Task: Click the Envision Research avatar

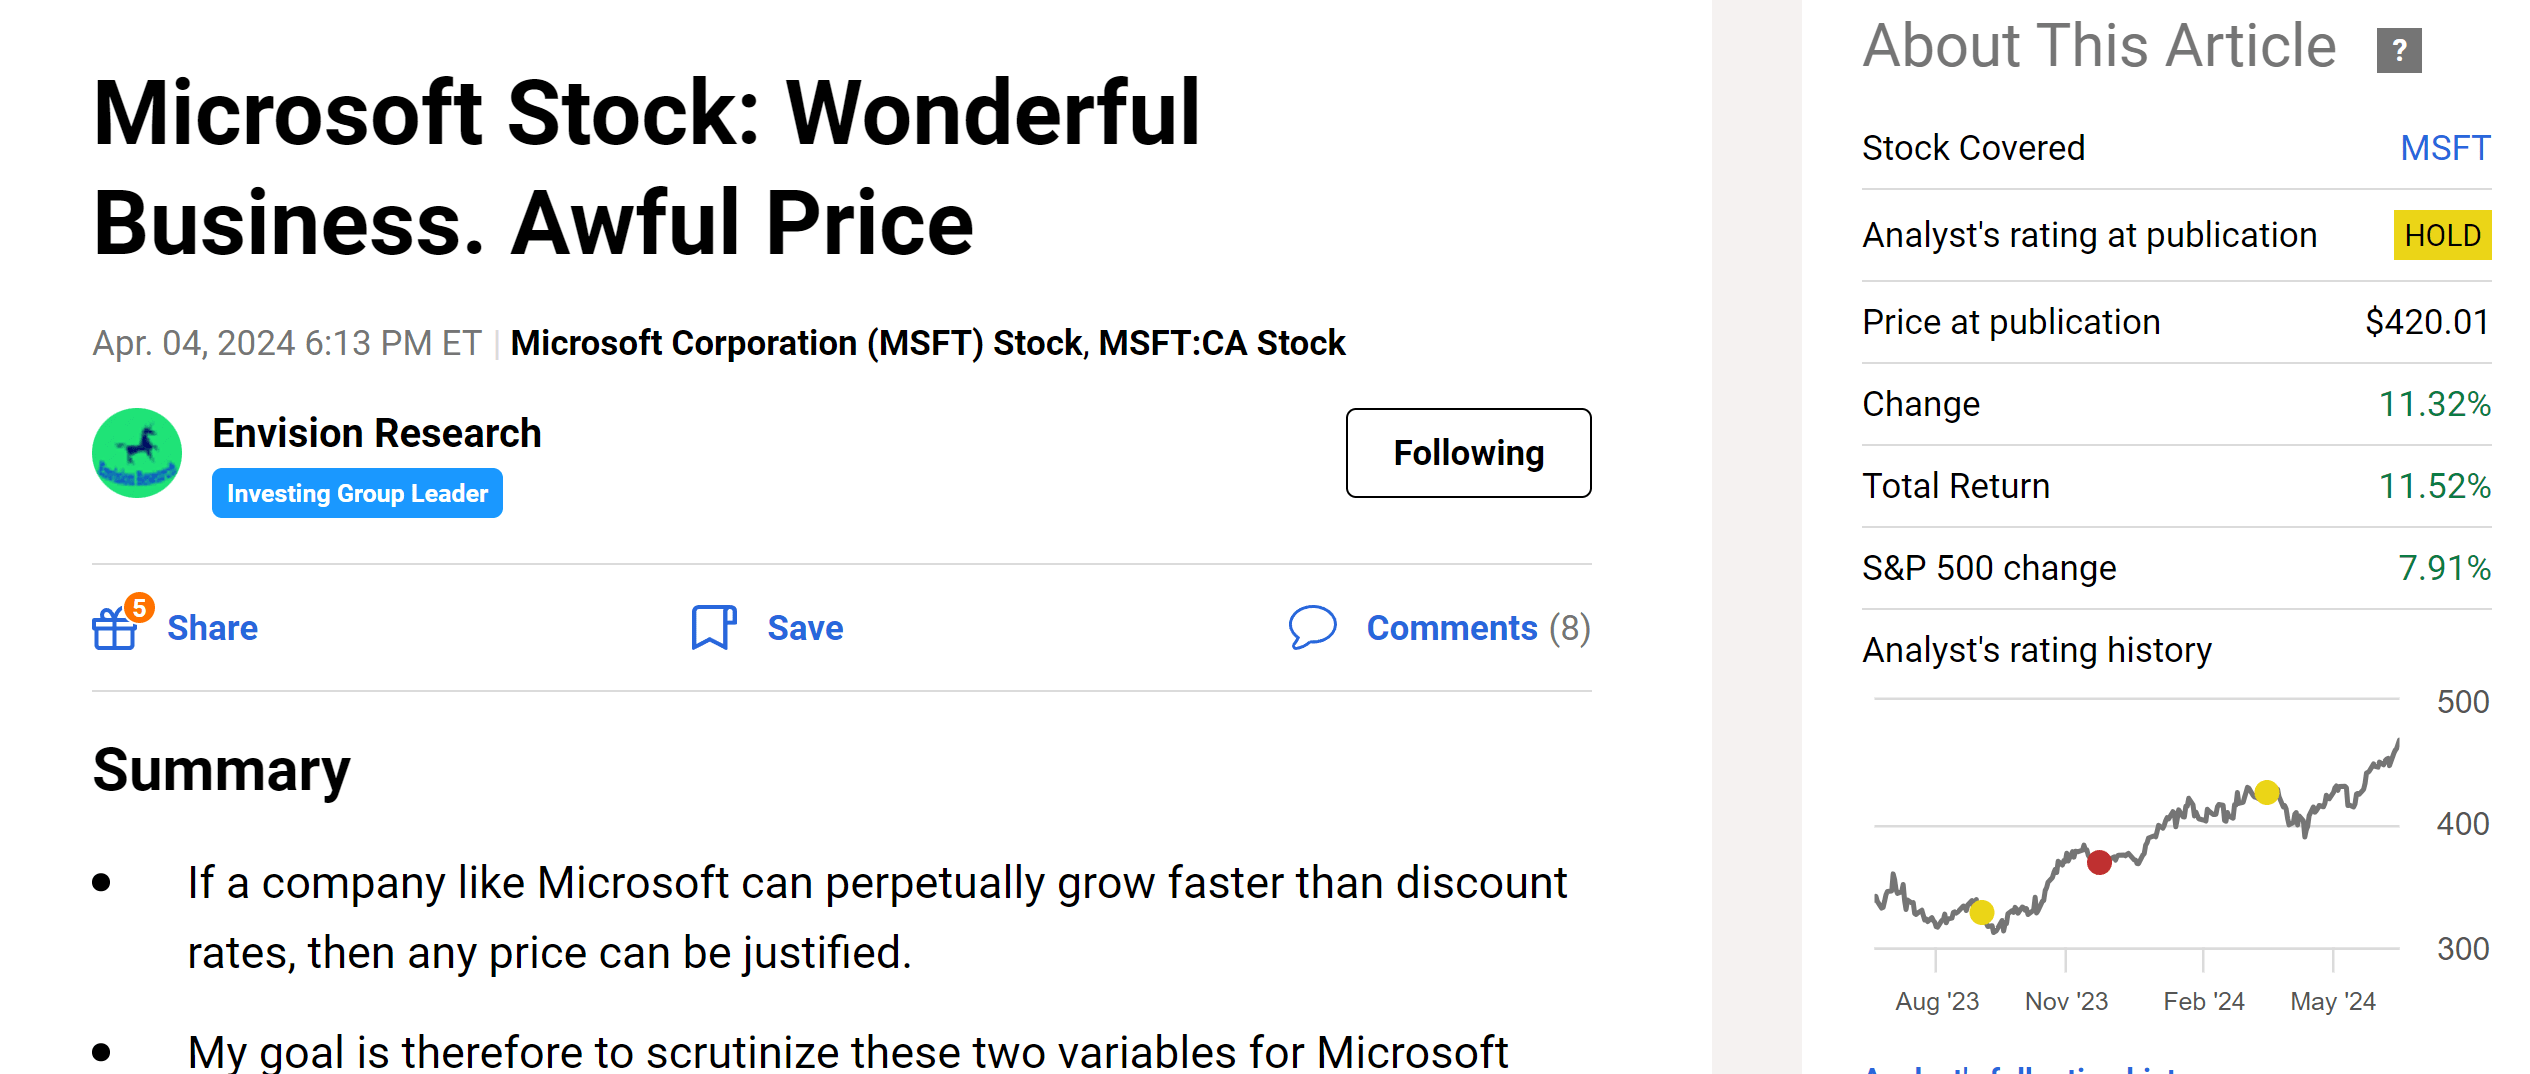Action: pos(137,453)
